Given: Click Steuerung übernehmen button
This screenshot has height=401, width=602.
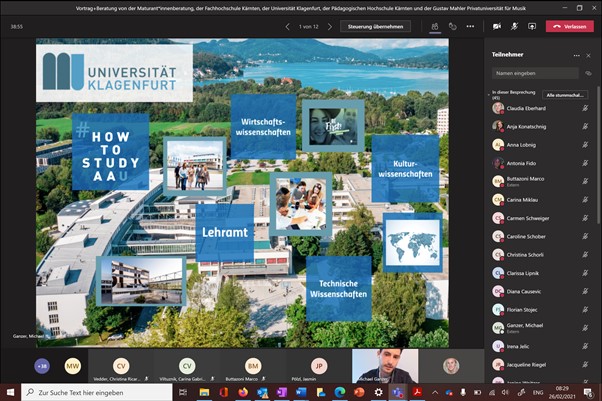Looking at the screenshot, I should [x=375, y=27].
